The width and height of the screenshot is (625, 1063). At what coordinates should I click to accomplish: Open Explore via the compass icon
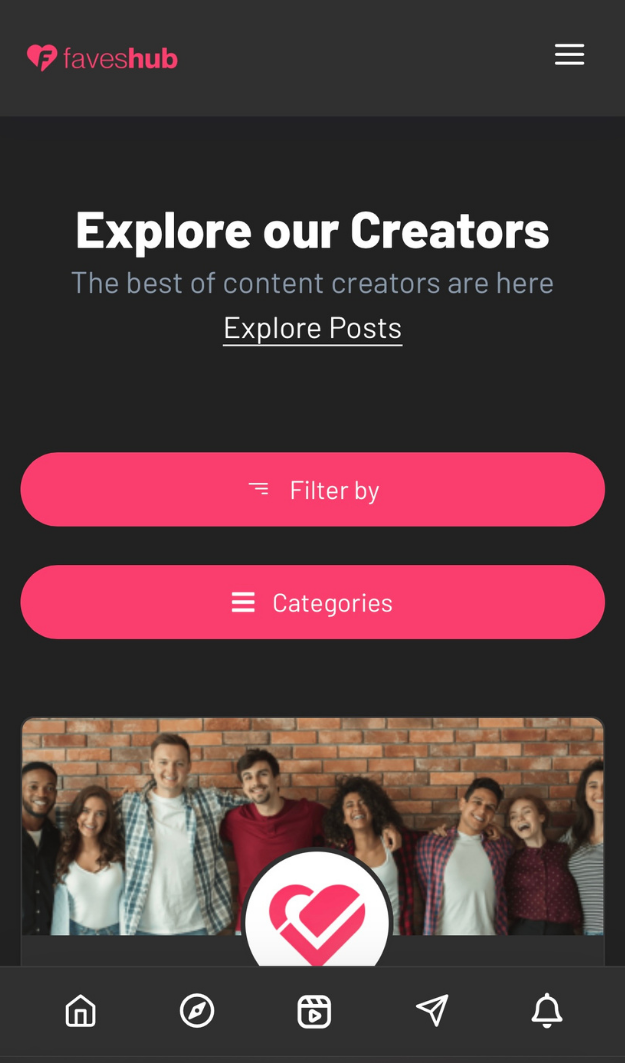197,1011
